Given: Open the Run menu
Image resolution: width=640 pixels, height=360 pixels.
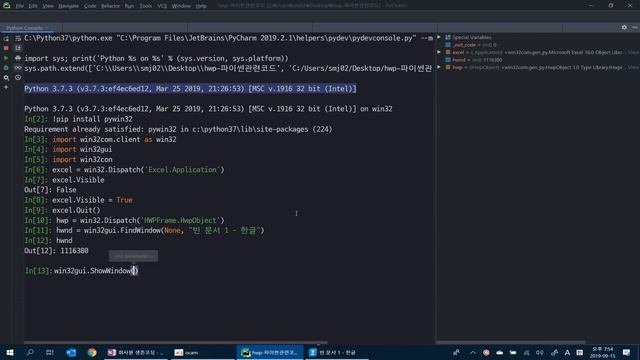Looking at the screenshot, I should (x=129, y=6).
